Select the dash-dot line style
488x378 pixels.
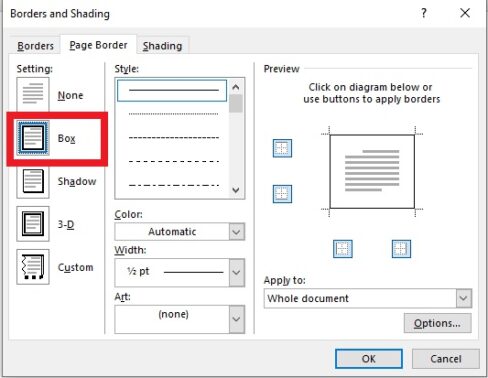click(173, 185)
